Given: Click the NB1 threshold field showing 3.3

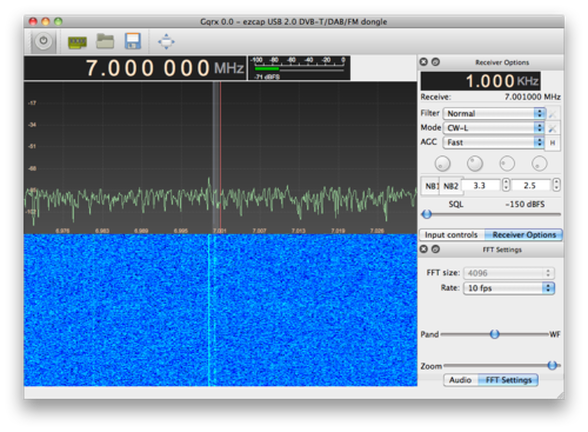Looking at the screenshot, I should point(481,185).
